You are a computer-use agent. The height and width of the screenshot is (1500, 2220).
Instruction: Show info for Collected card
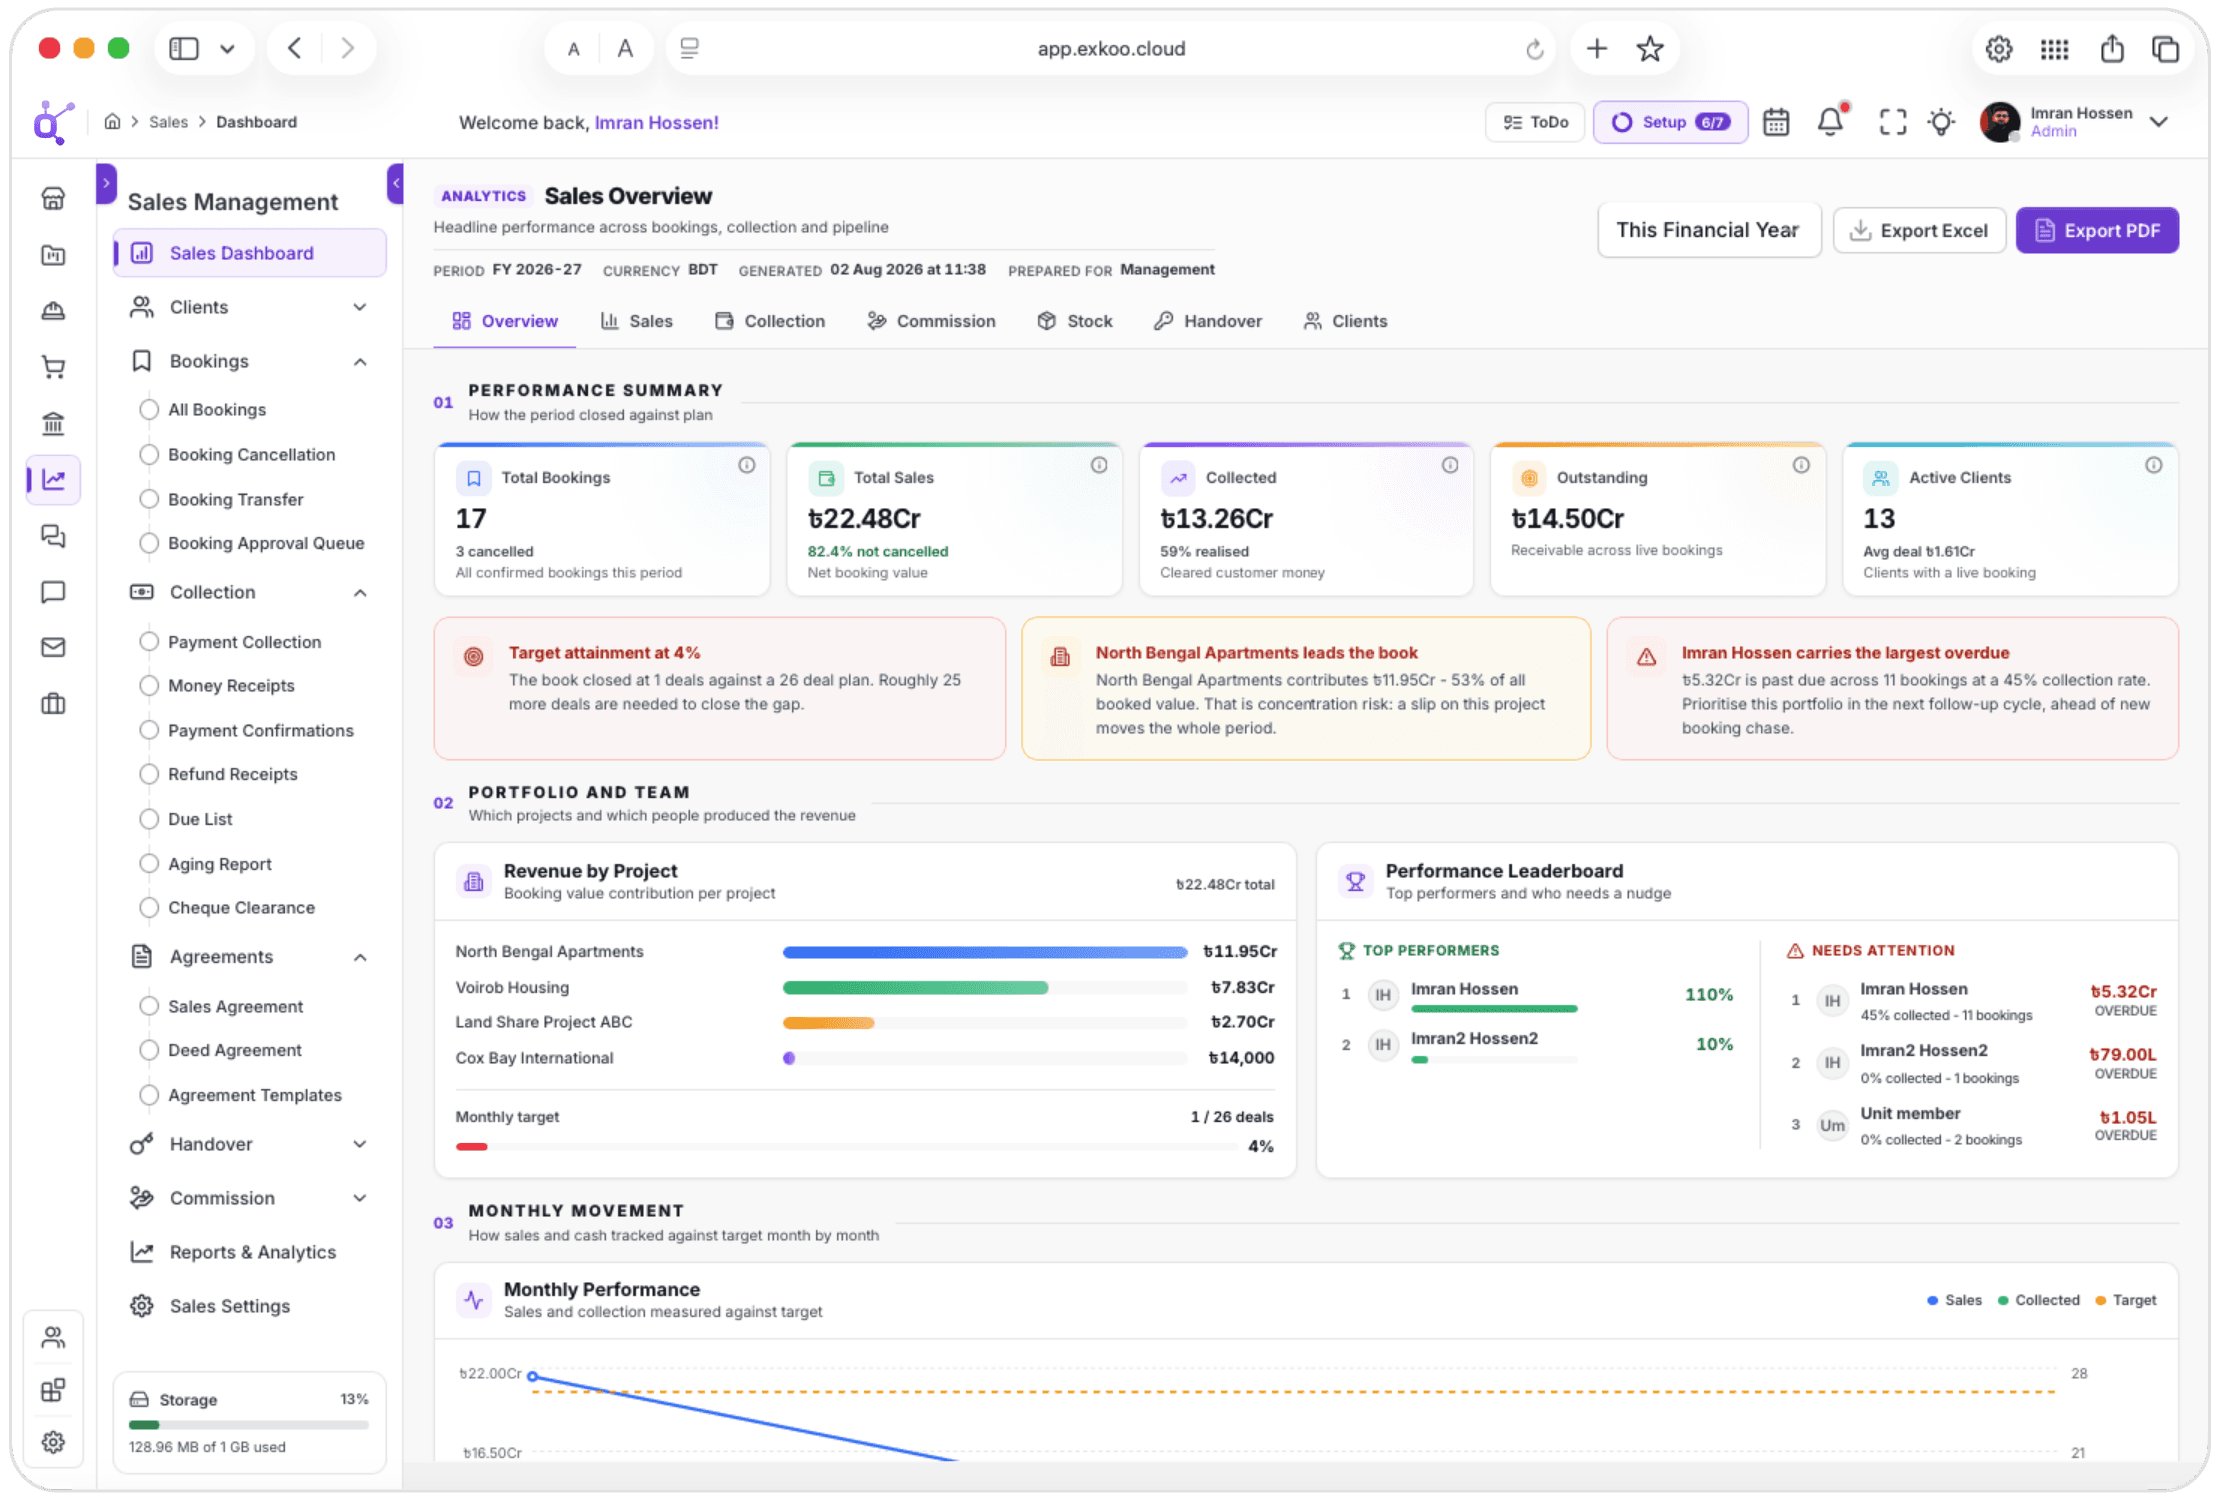[x=1450, y=465]
